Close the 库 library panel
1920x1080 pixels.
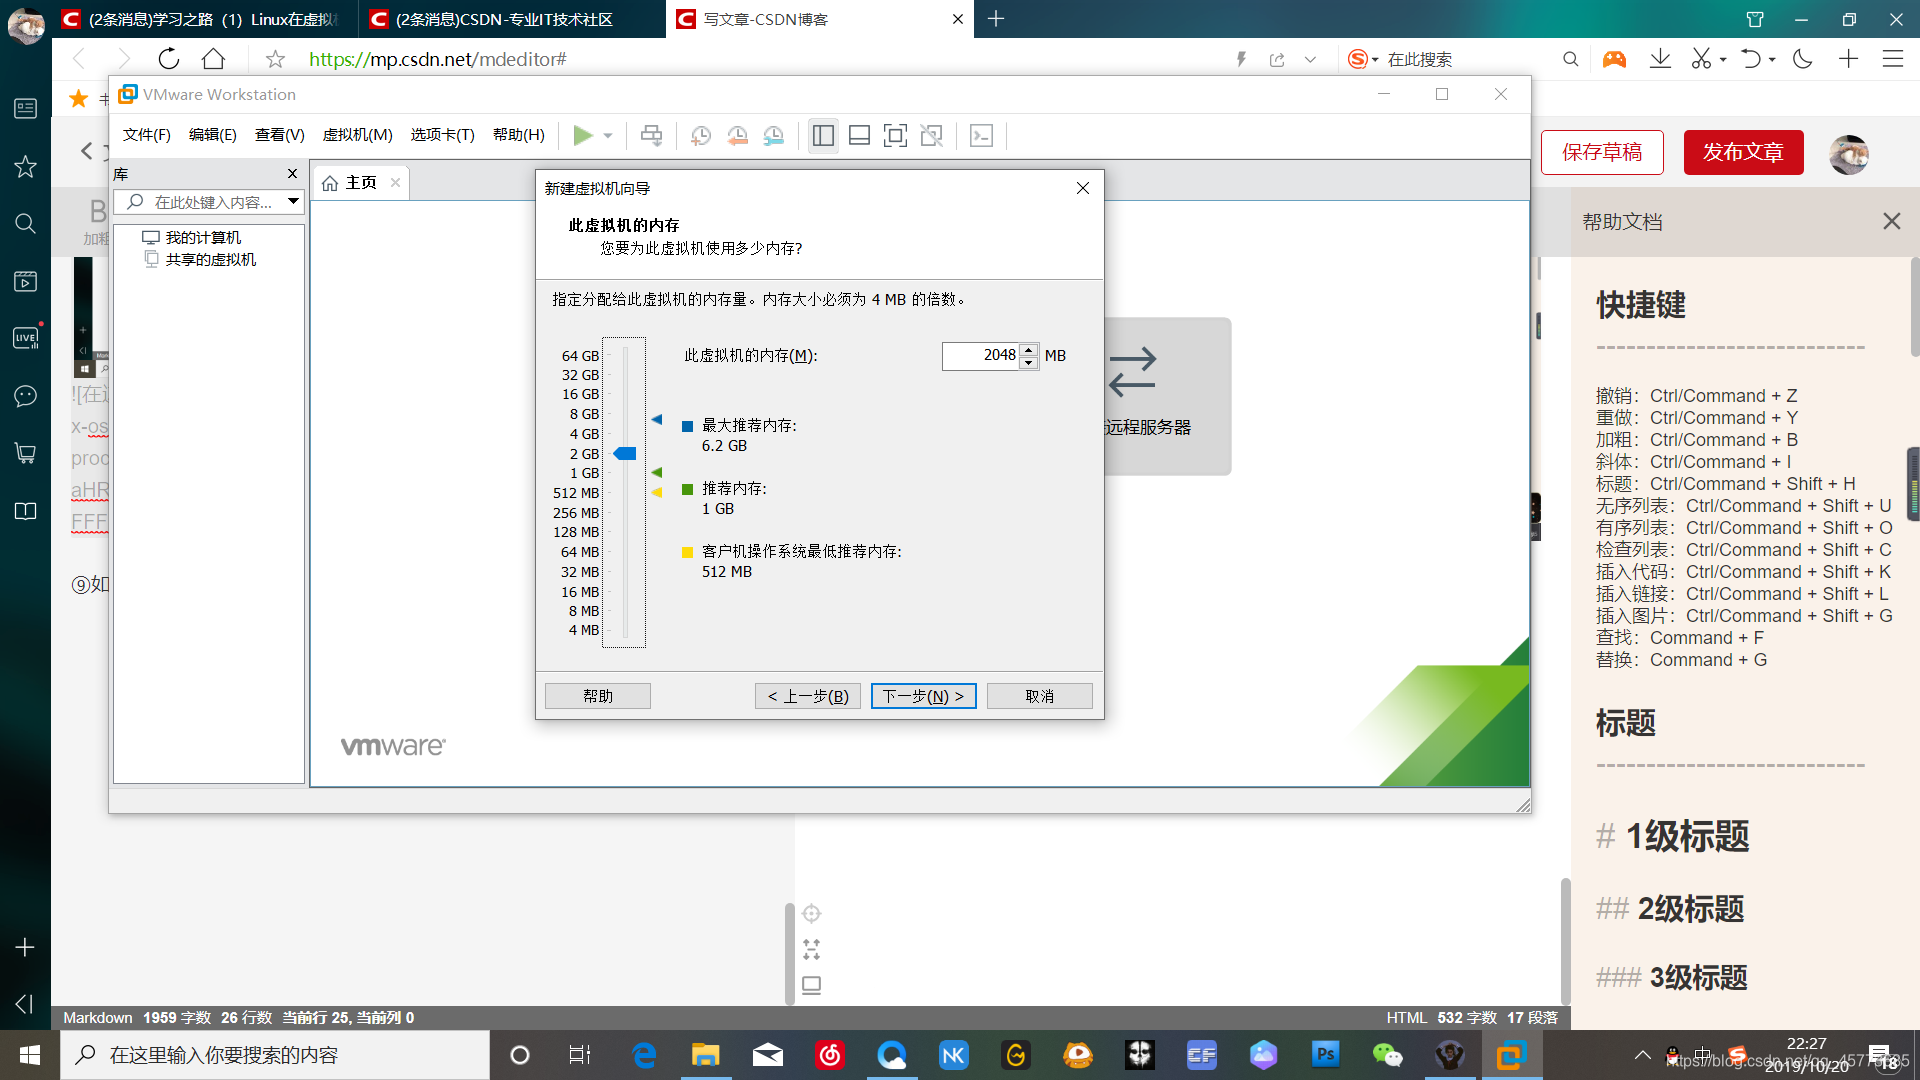point(292,174)
